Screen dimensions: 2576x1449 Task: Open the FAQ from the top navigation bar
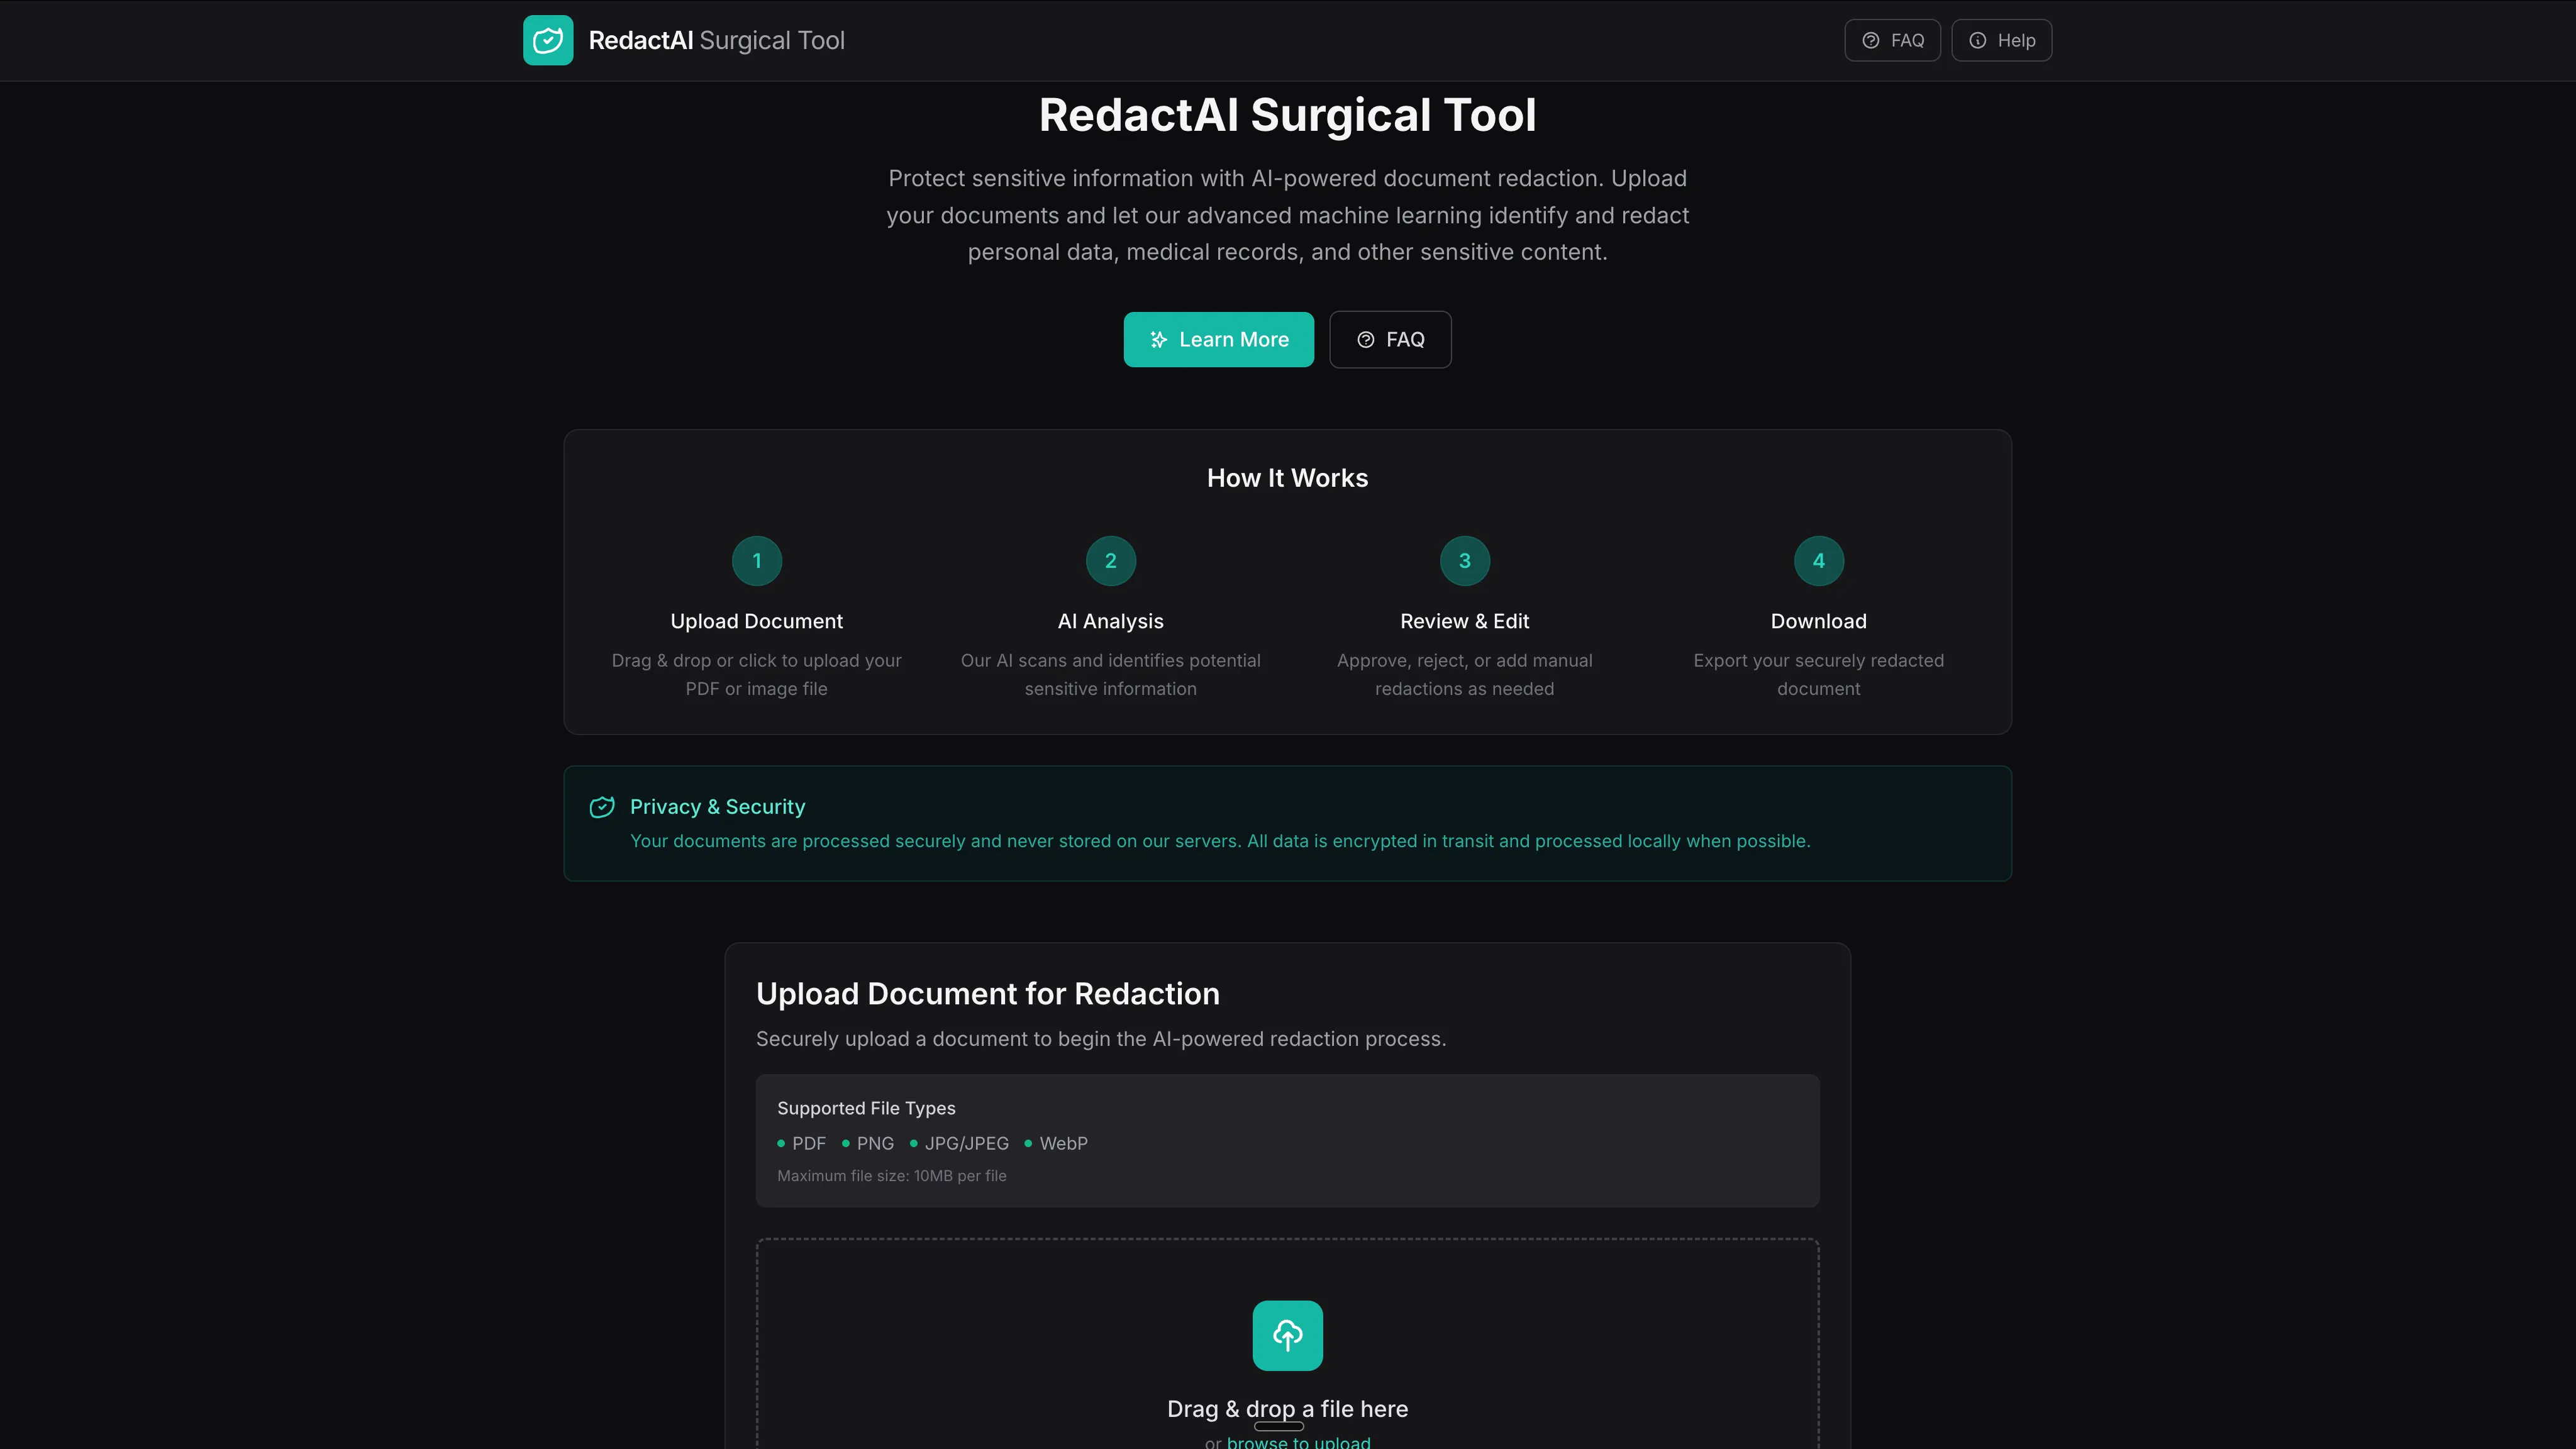point(1893,40)
